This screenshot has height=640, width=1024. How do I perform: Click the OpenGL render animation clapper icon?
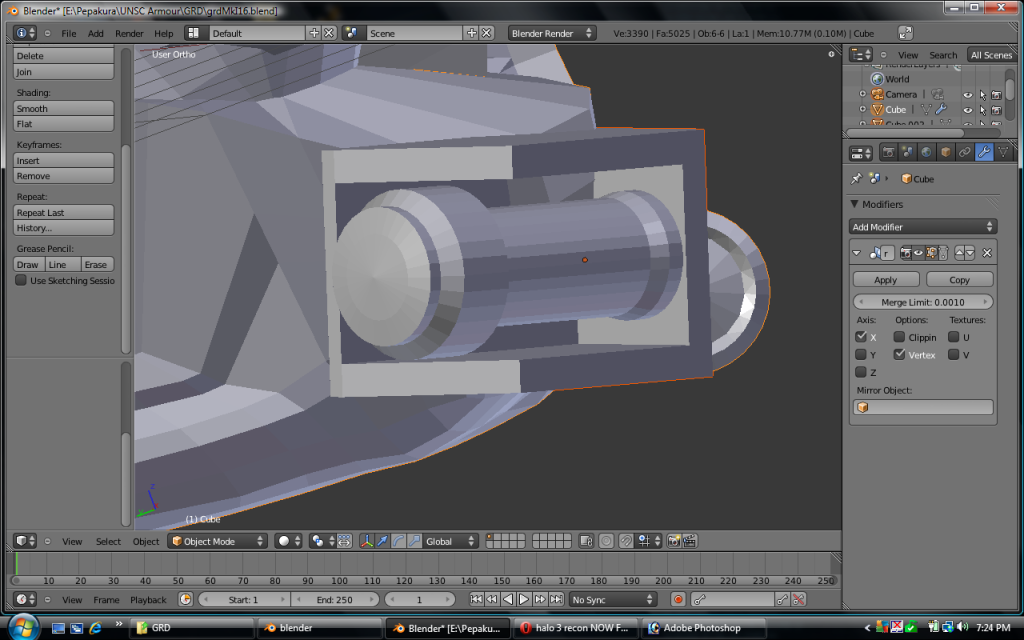pyautogui.click(x=690, y=541)
